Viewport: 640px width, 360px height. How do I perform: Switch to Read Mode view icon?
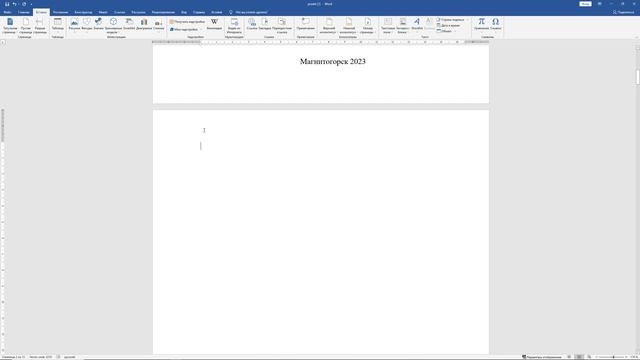569,357
